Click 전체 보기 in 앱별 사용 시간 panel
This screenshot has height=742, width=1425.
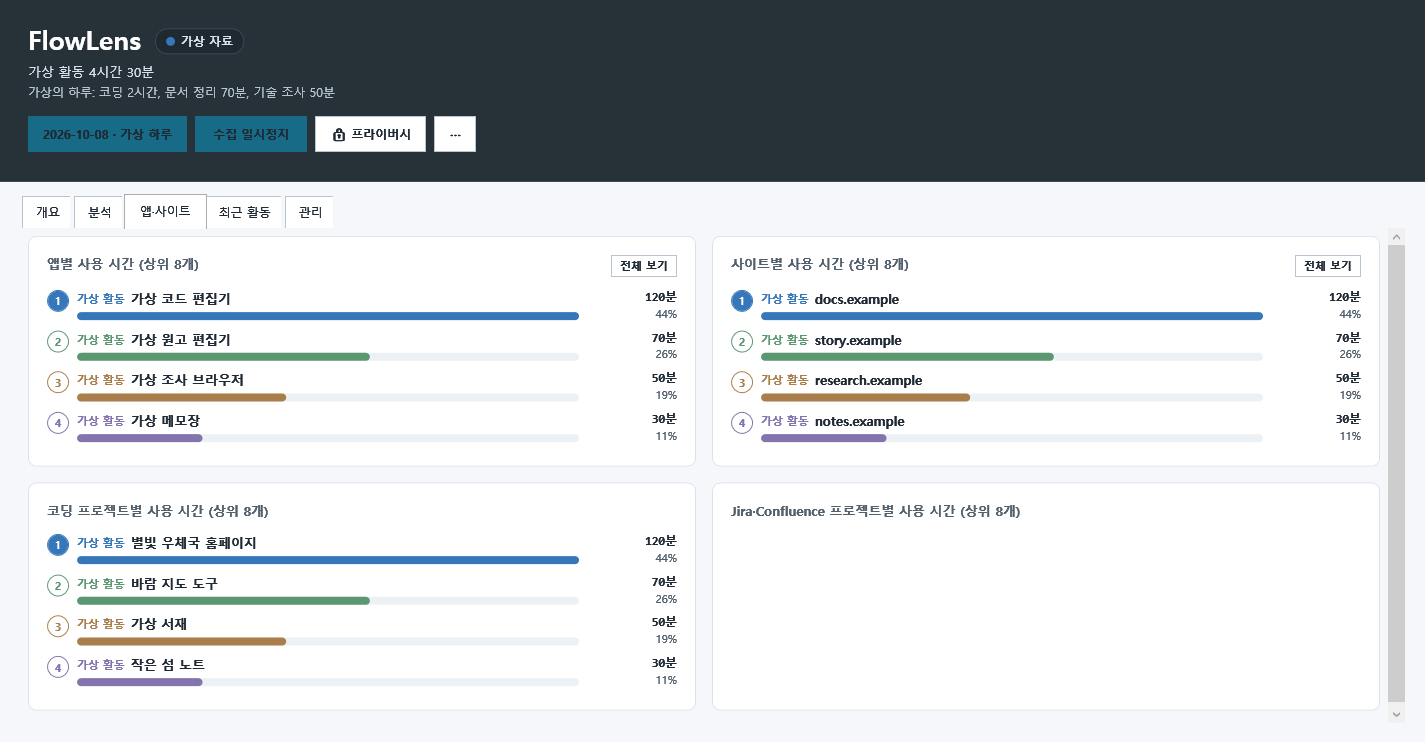644,266
